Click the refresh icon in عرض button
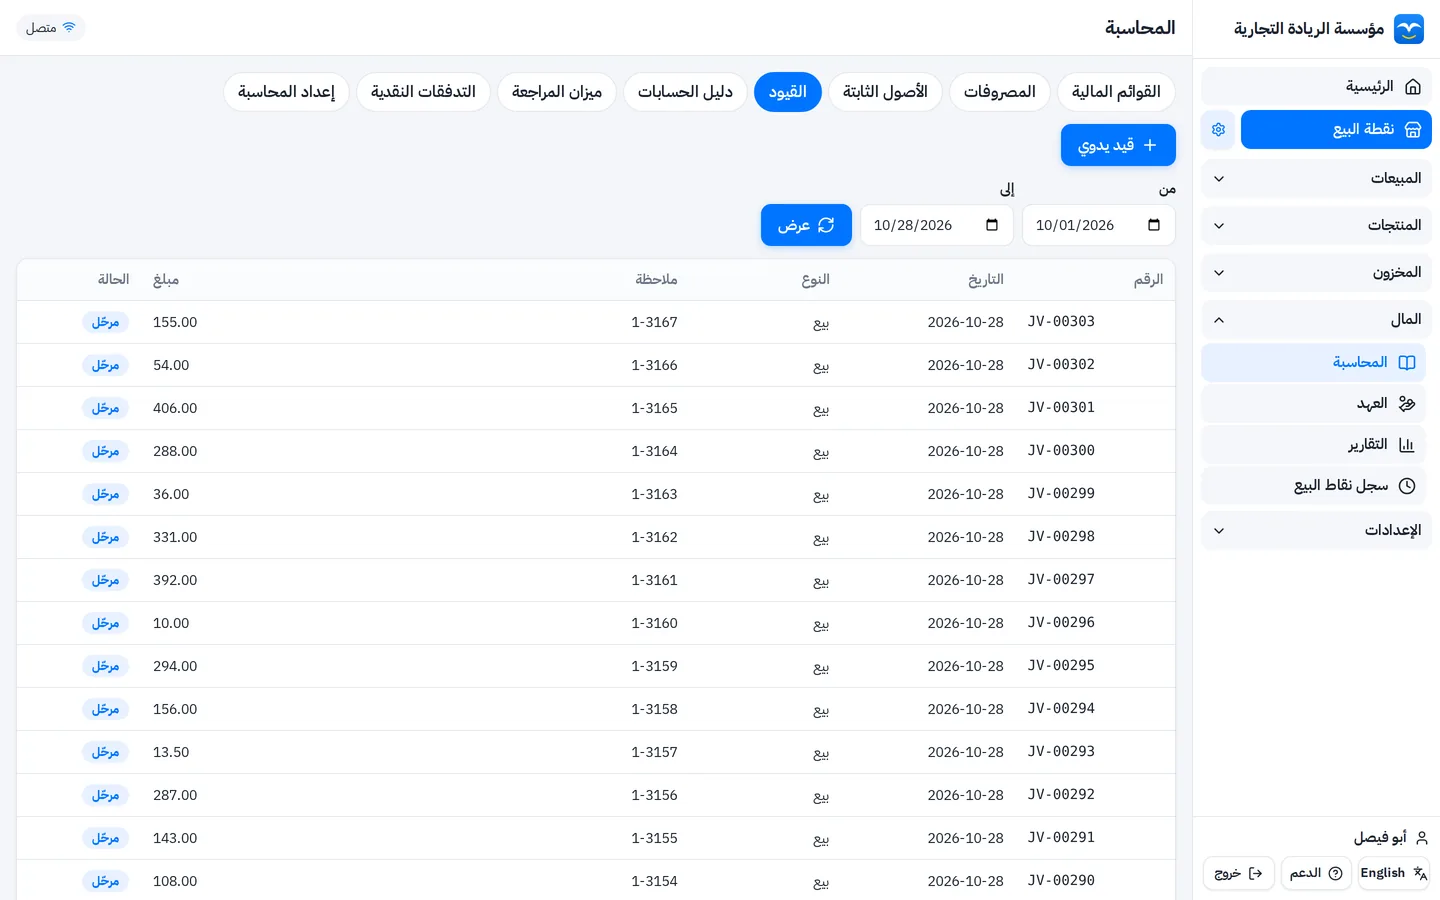 click(x=826, y=225)
